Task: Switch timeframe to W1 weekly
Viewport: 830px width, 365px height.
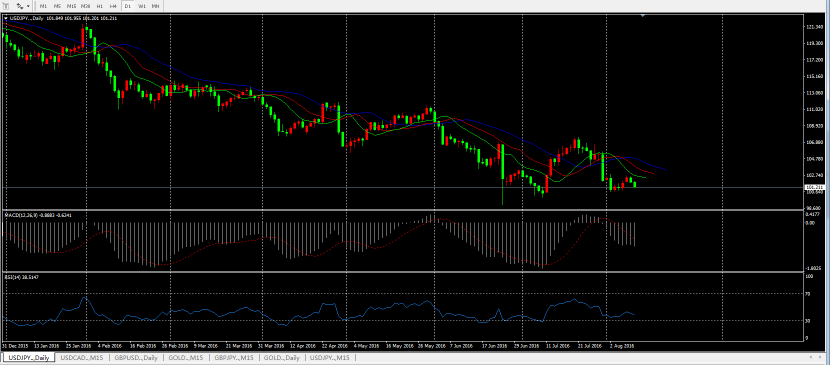Action: pos(142,6)
